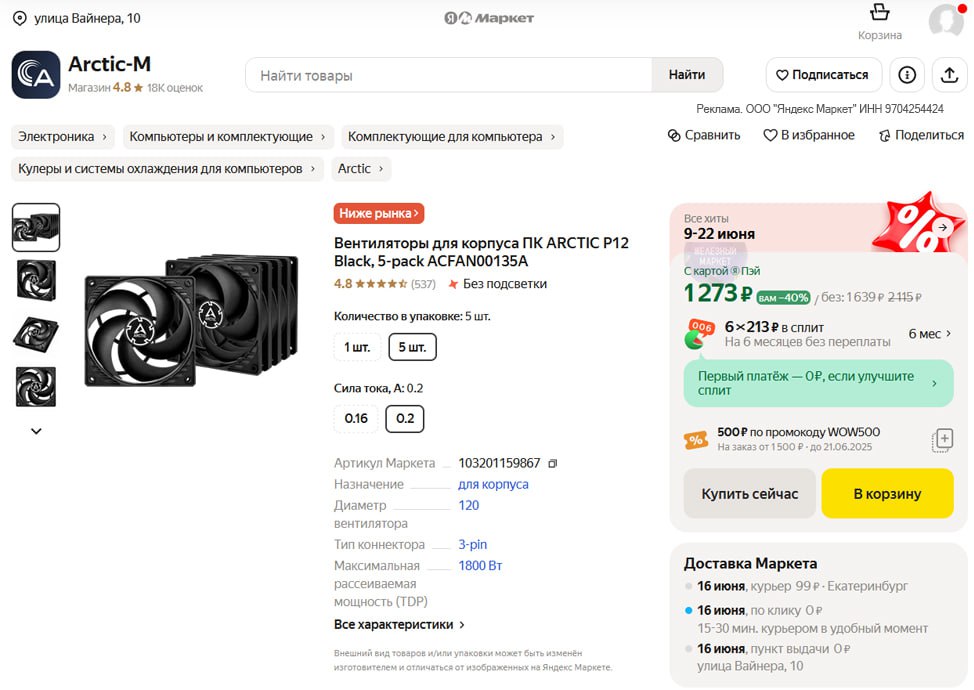
Task: Add product to comparison
Action: [x=704, y=135]
